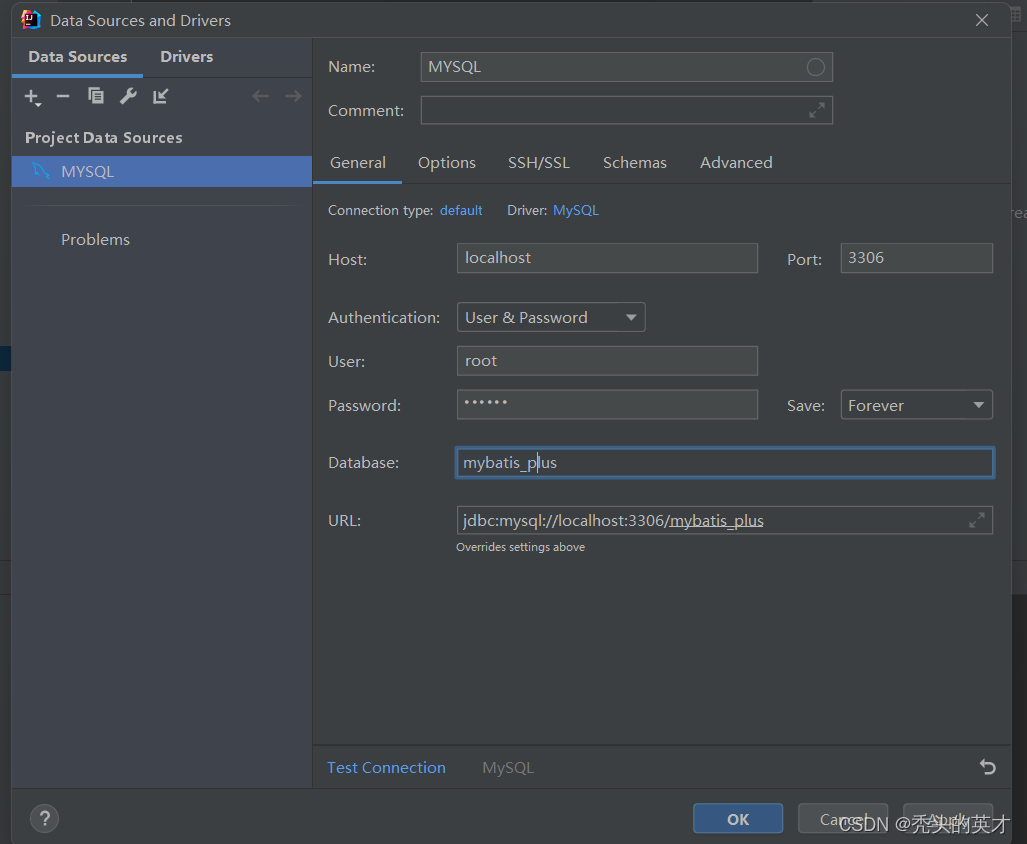Open Save password dropdown Forever
1027x844 pixels.
coord(916,405)
